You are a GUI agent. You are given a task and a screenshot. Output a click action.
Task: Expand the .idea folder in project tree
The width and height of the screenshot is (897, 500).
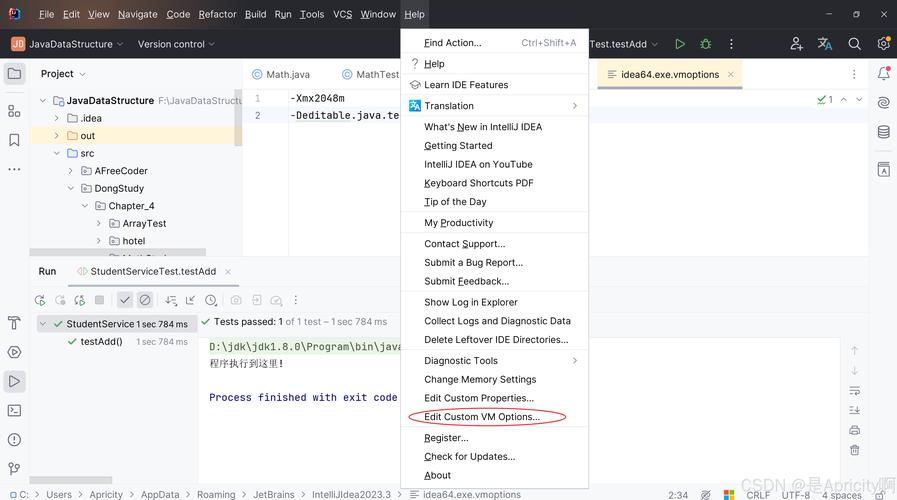(x=58, y=118)
